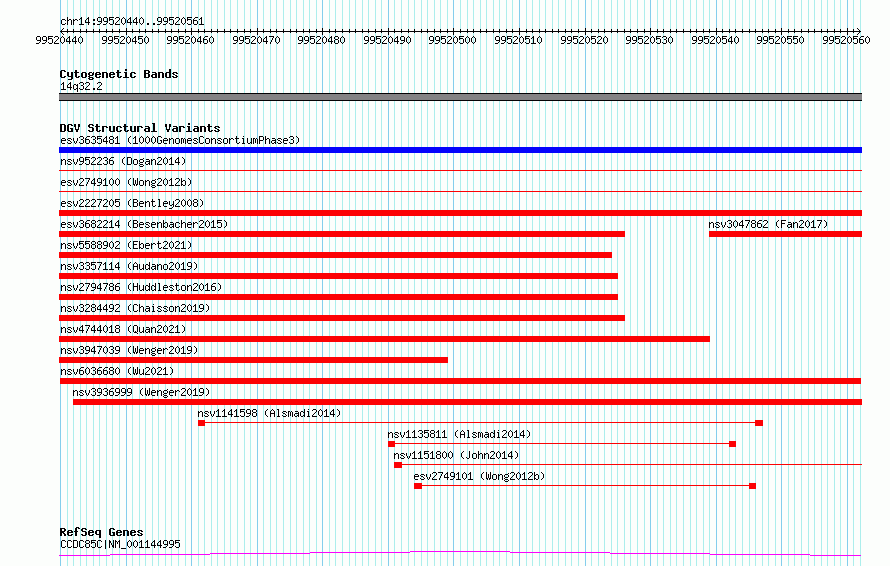890x566 pixels.
Task: Click right endpoint square of nsv1141598
Action: [759, 423]
